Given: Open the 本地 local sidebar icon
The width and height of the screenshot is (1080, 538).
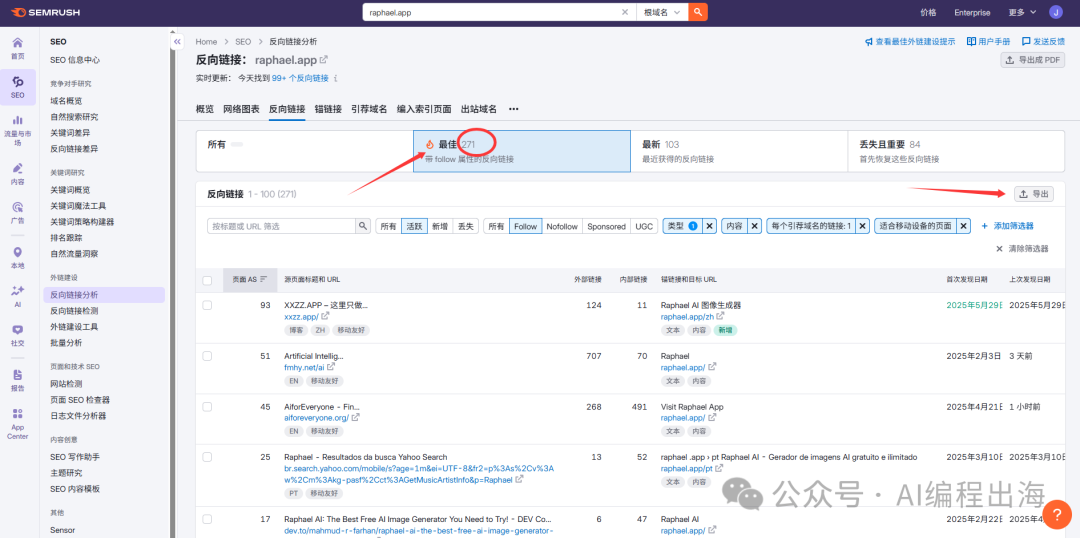Looking at the screenshot, I should [17, 258].
